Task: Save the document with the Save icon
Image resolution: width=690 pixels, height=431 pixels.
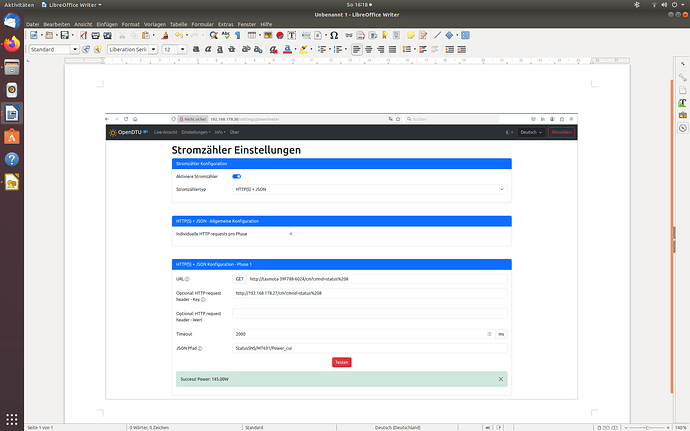Action: (65, 35)
